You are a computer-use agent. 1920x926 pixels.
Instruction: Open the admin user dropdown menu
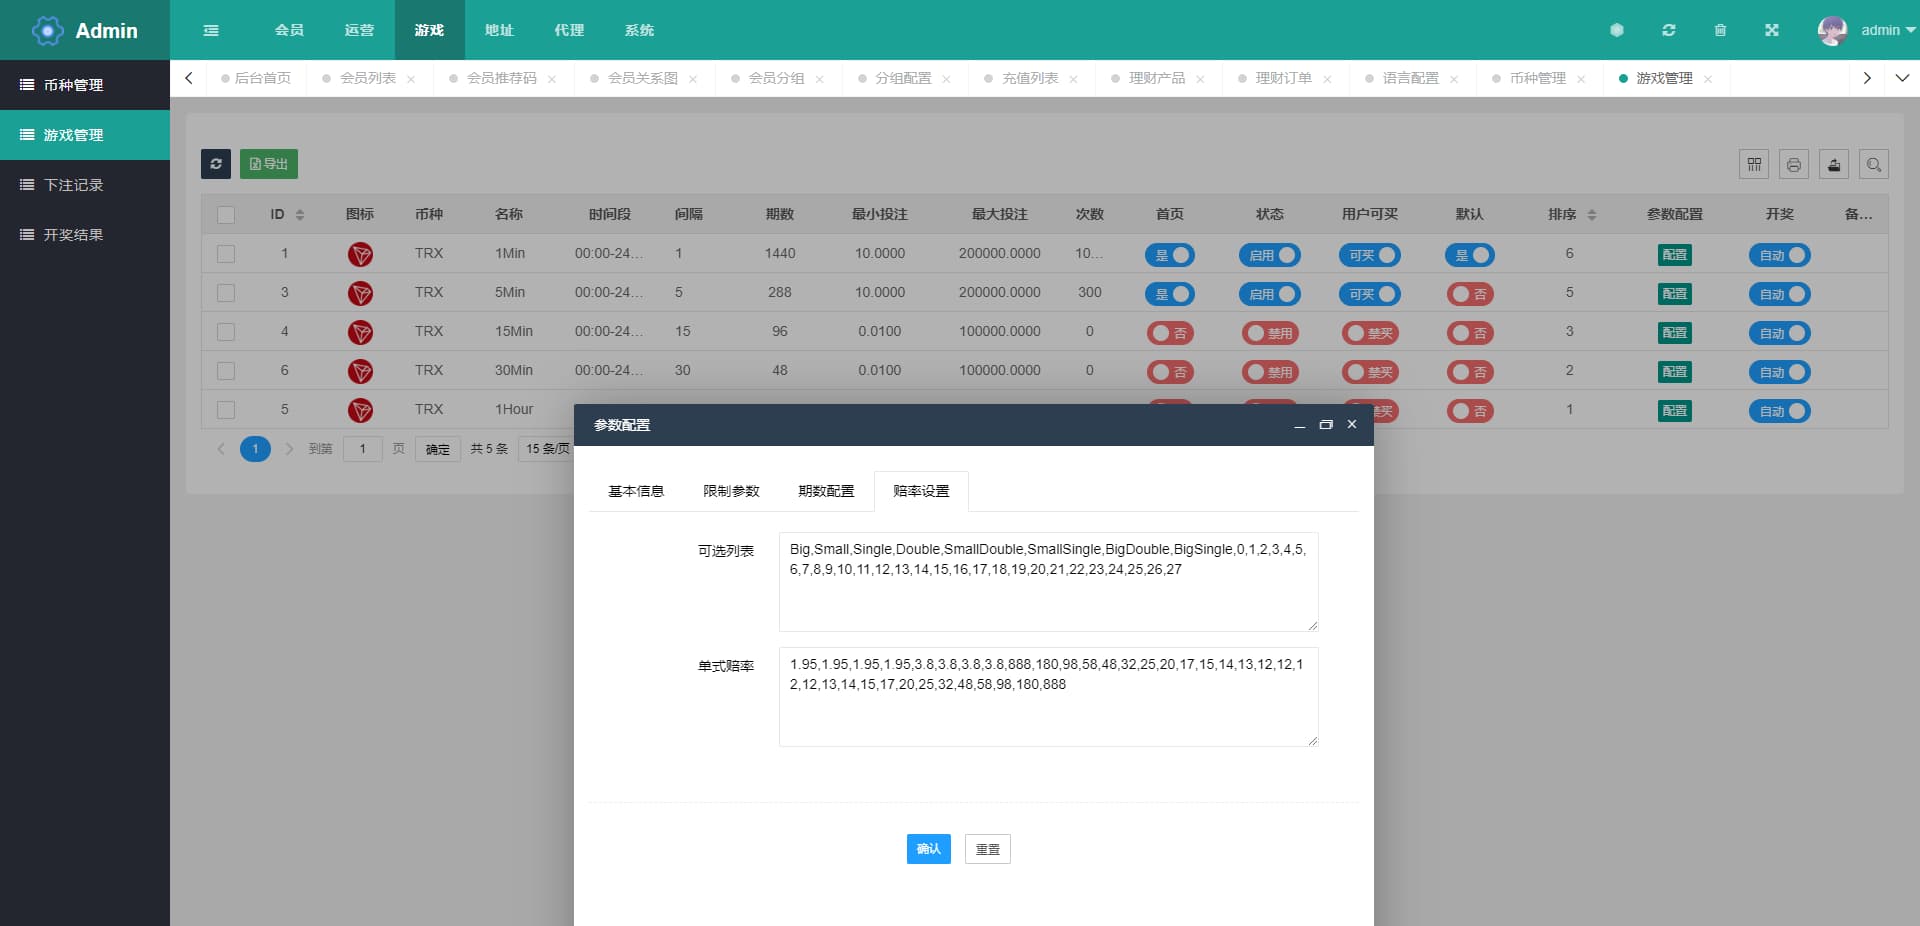click(1866, 30)
